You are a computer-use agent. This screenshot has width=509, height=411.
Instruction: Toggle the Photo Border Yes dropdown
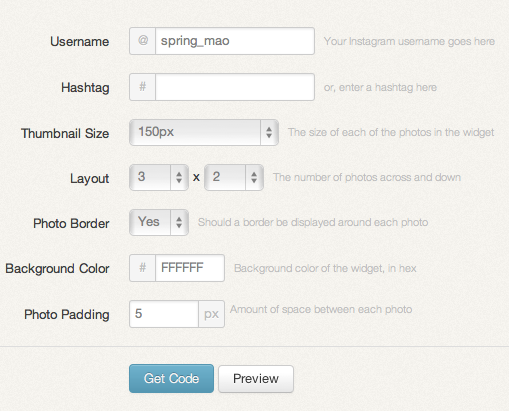coord(159,222)
